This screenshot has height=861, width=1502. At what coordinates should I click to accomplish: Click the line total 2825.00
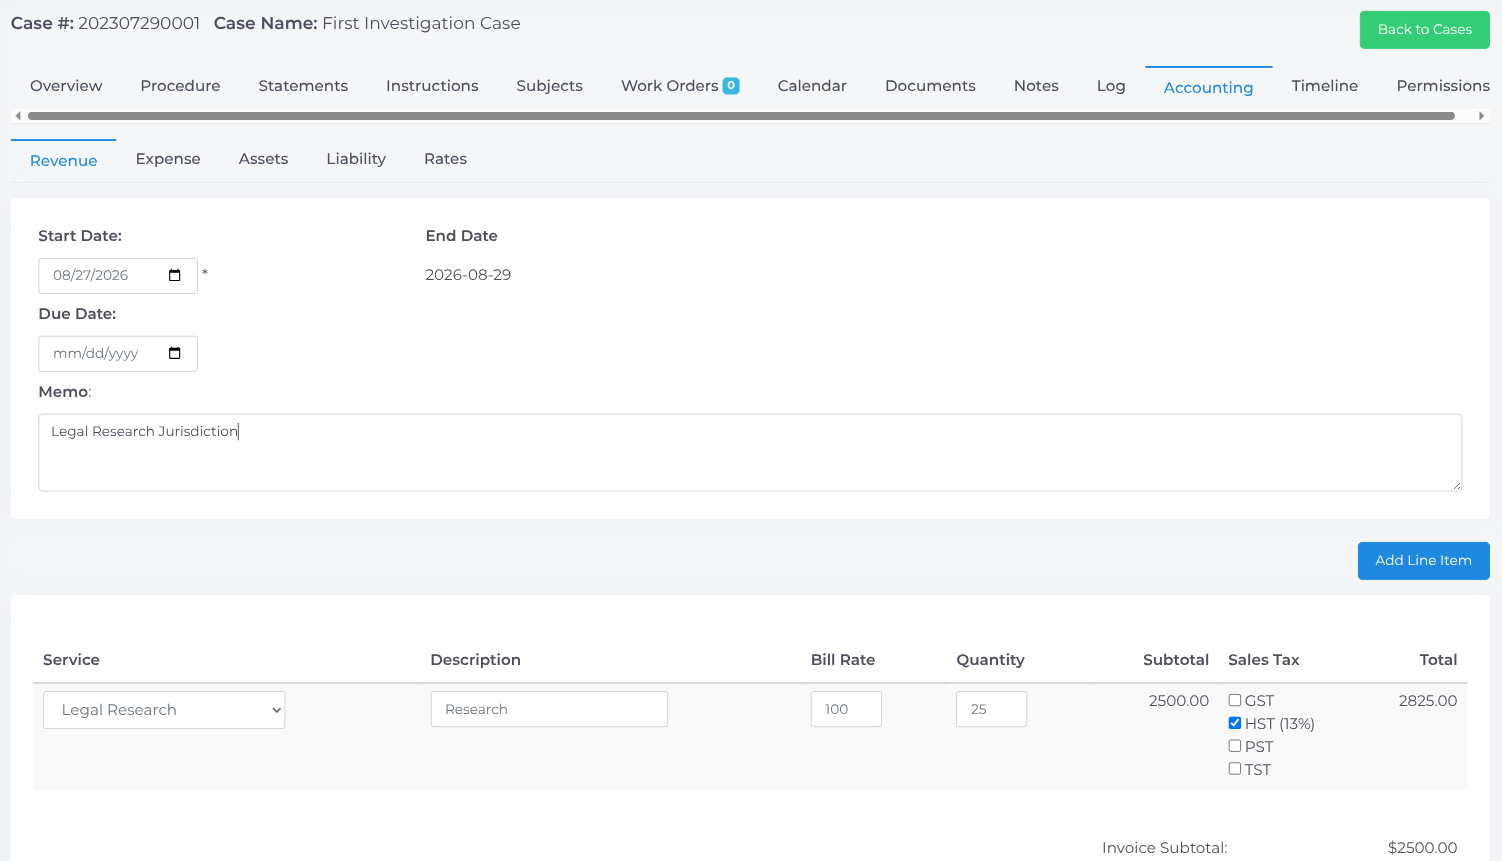tap(1428, 701)
